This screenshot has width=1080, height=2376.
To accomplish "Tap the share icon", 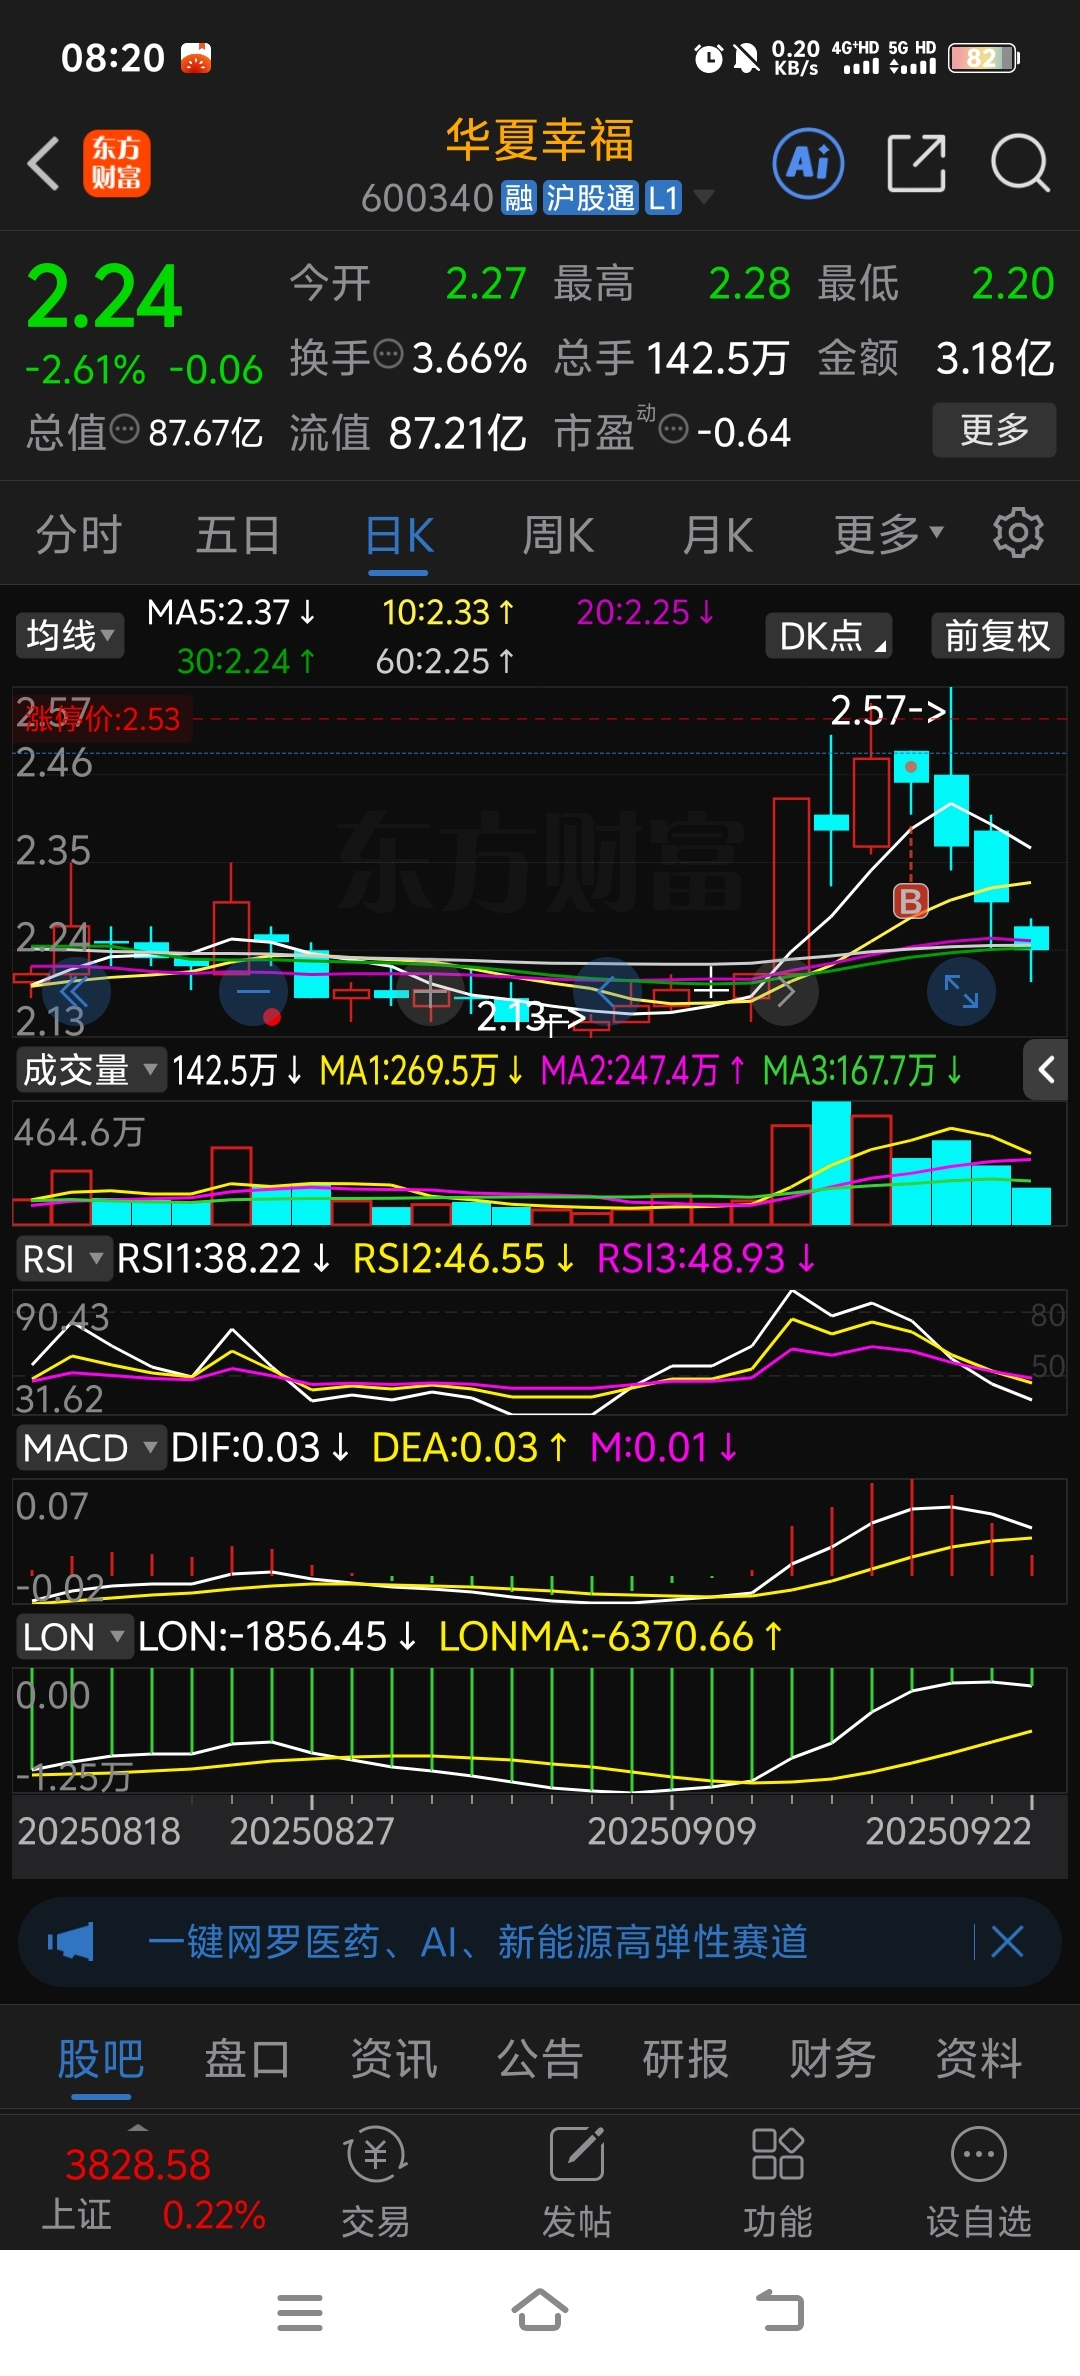I will pyautogui.click(x=916, y=163).
